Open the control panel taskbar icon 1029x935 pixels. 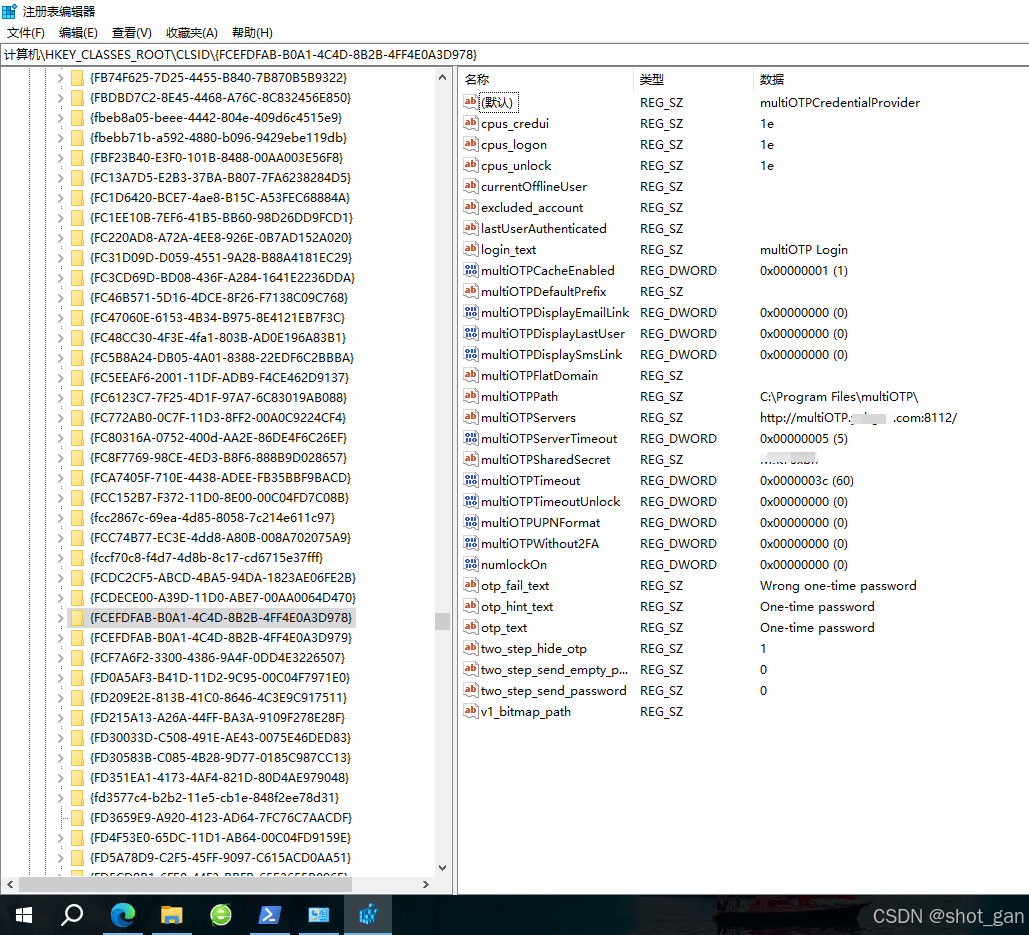coord(319,915)
